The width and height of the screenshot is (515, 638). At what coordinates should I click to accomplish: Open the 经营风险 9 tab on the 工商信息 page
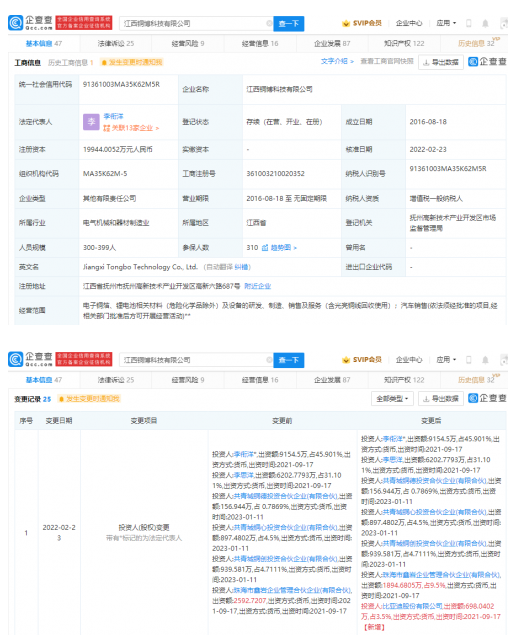[188, 44]
